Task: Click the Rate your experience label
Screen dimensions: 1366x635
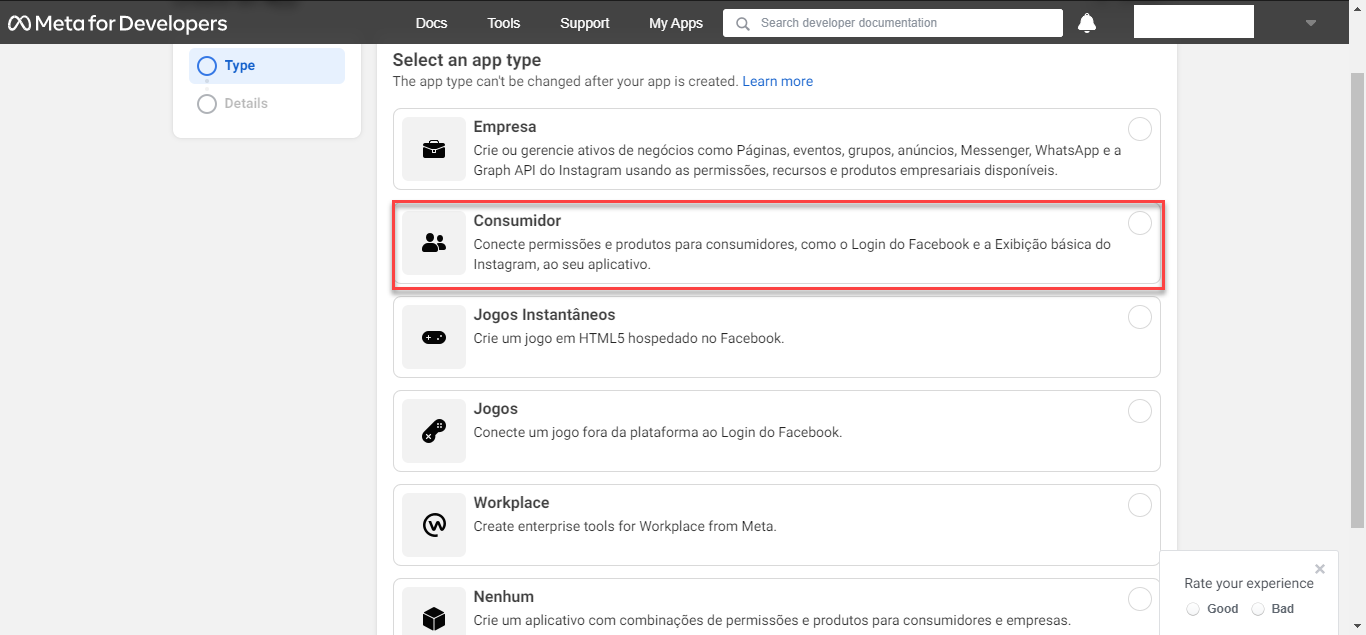Action: pos(1249,583)
